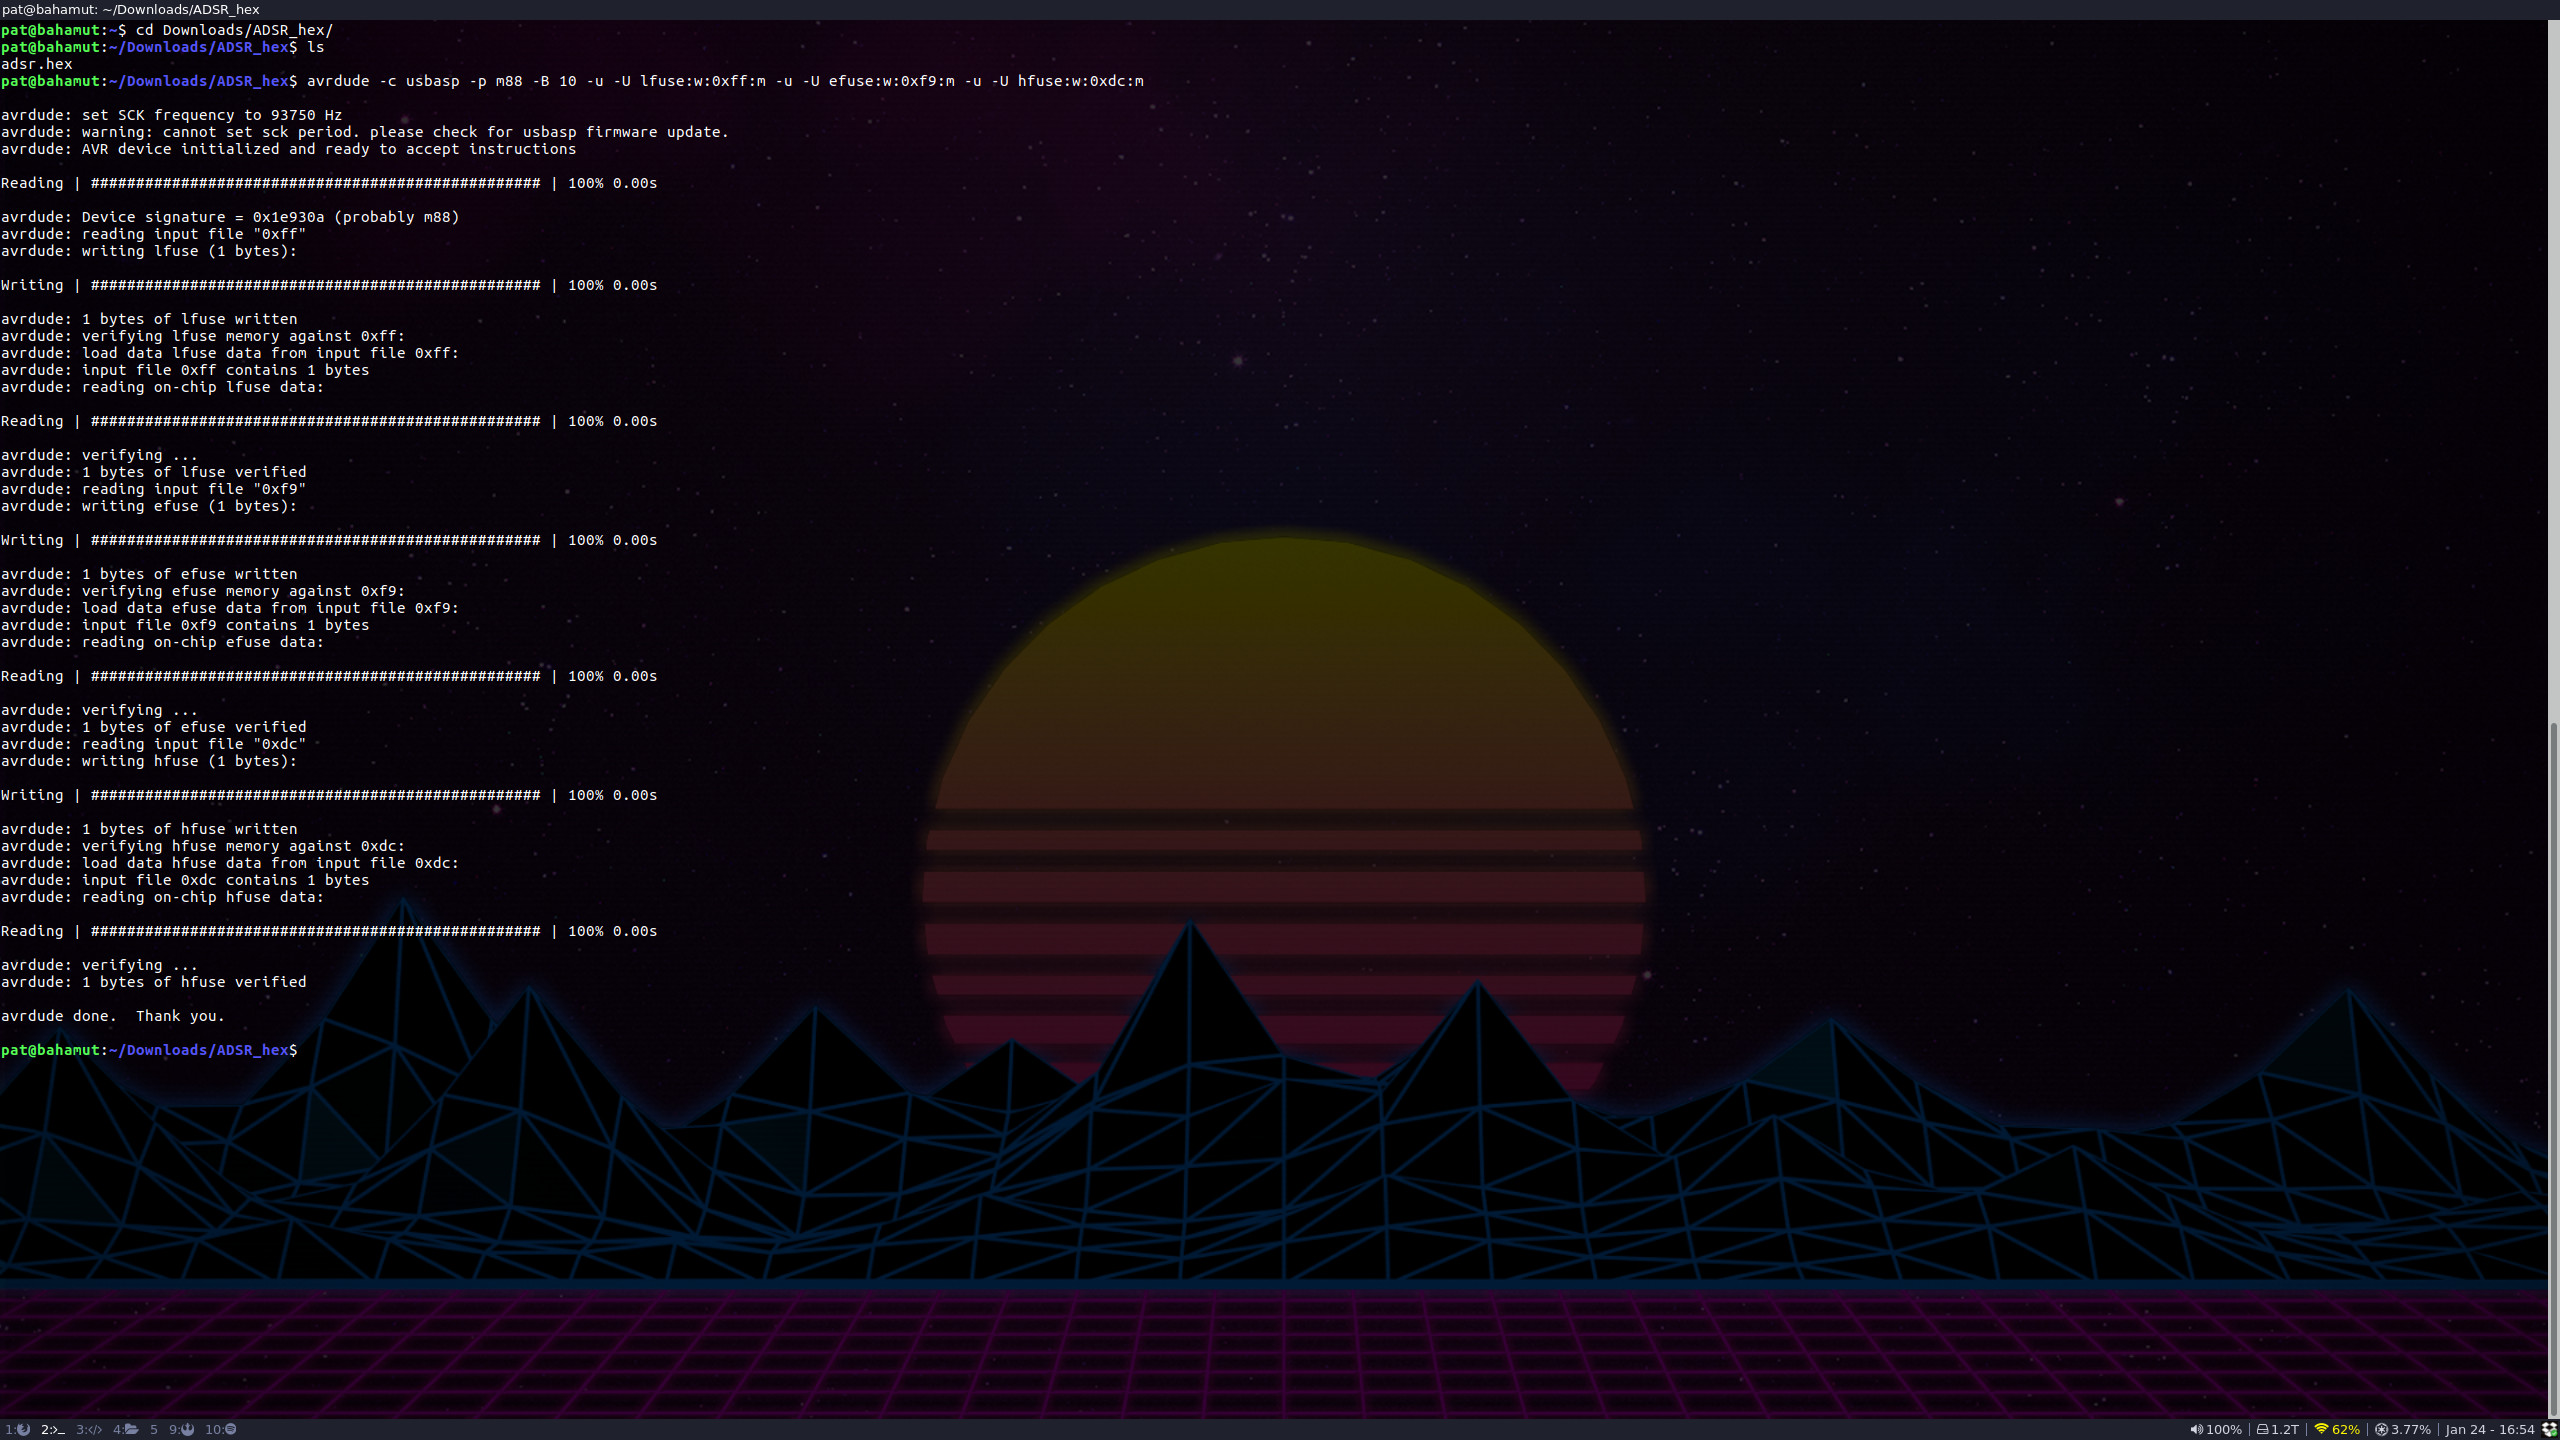The height and width of the screenshot is (1440, 2560).
Task: Select terminal workspace 2
Action: (52, 1429)
